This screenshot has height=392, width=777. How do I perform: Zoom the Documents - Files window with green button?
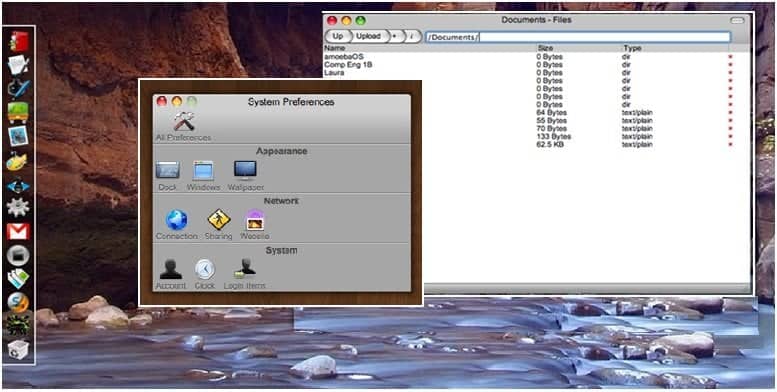(360, 20)
